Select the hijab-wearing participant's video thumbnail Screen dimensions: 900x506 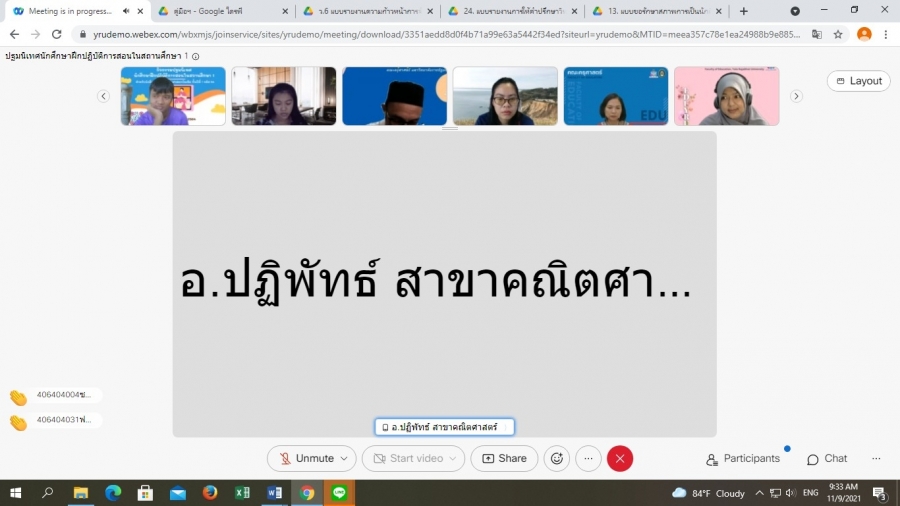pyautogui.click(x=726, y=96)
